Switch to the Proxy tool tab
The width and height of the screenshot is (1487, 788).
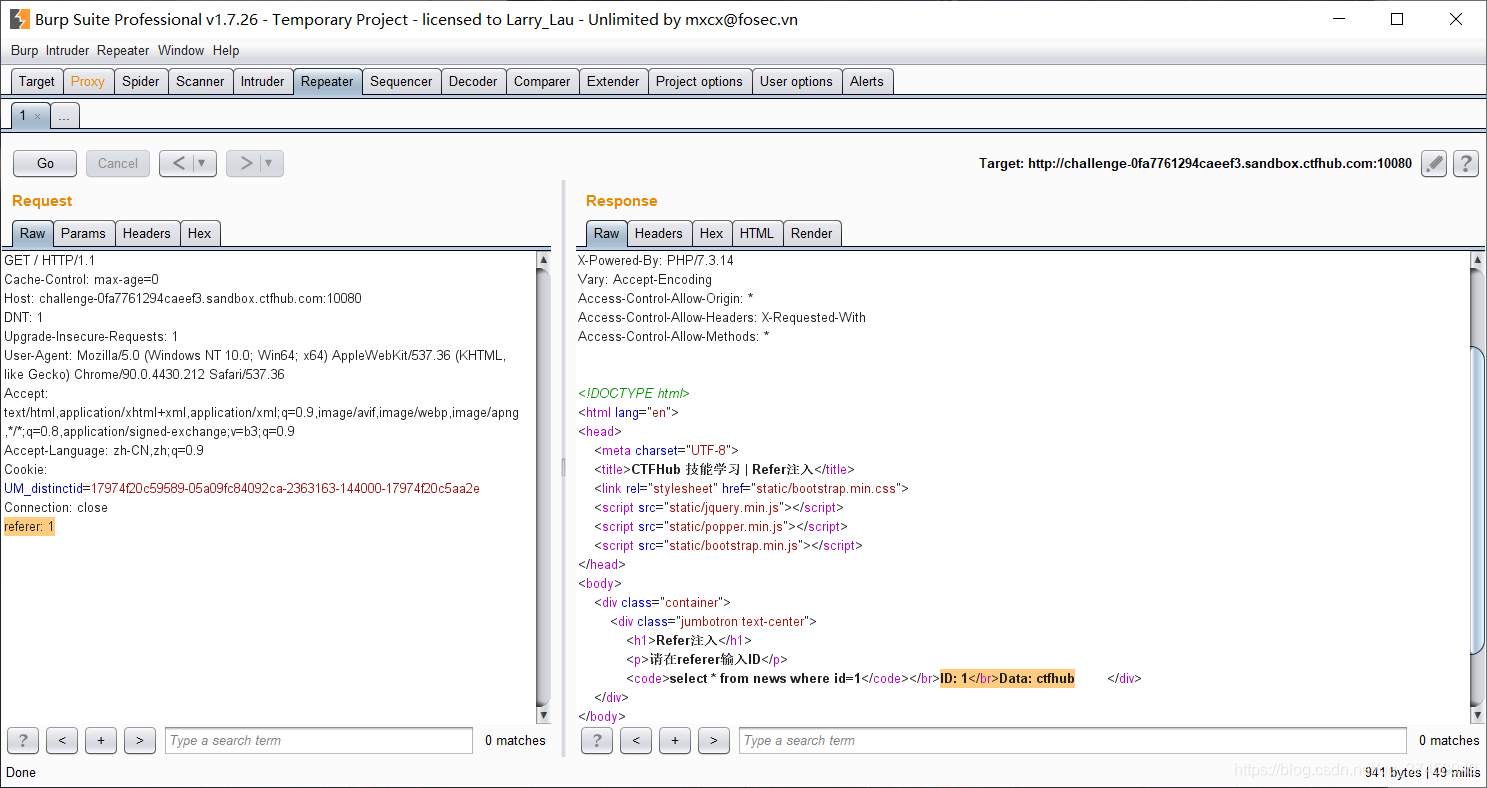(88, 81)
